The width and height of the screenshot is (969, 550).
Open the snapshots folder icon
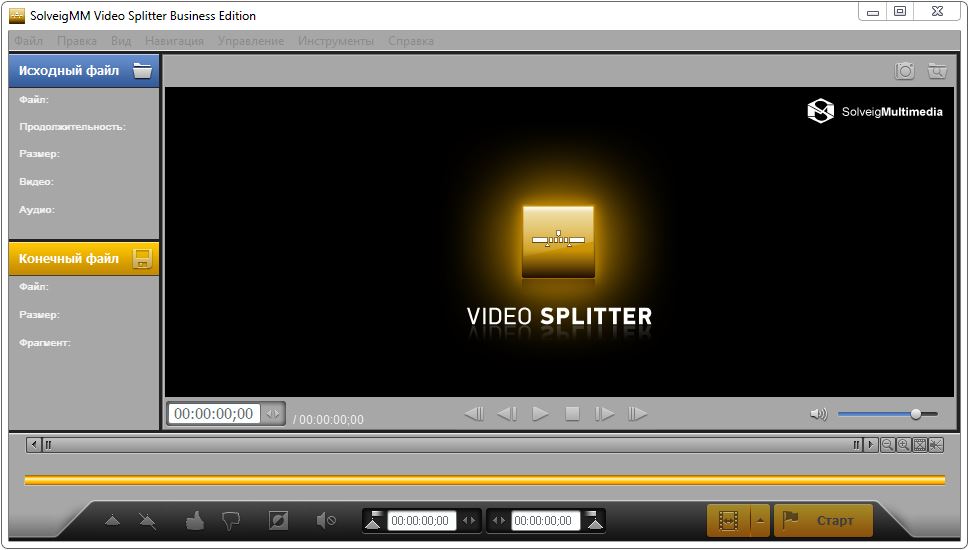point(937,71)
